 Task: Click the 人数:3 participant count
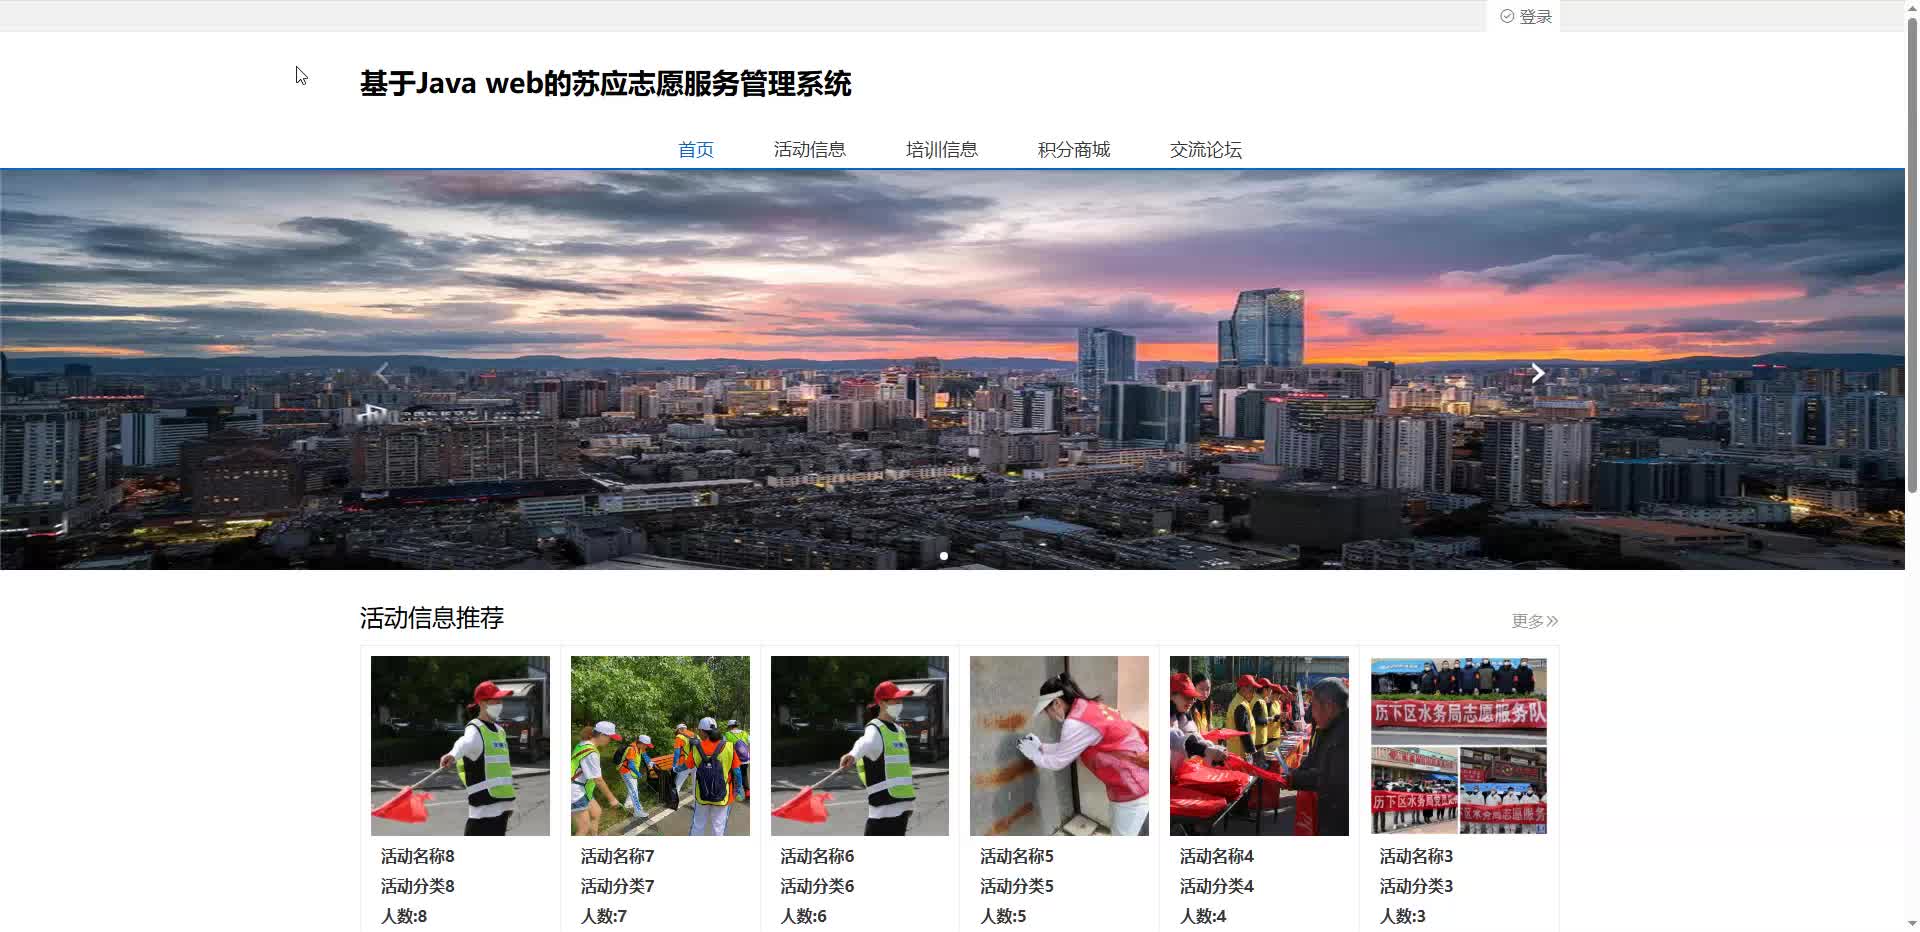tap(1403, 916)
